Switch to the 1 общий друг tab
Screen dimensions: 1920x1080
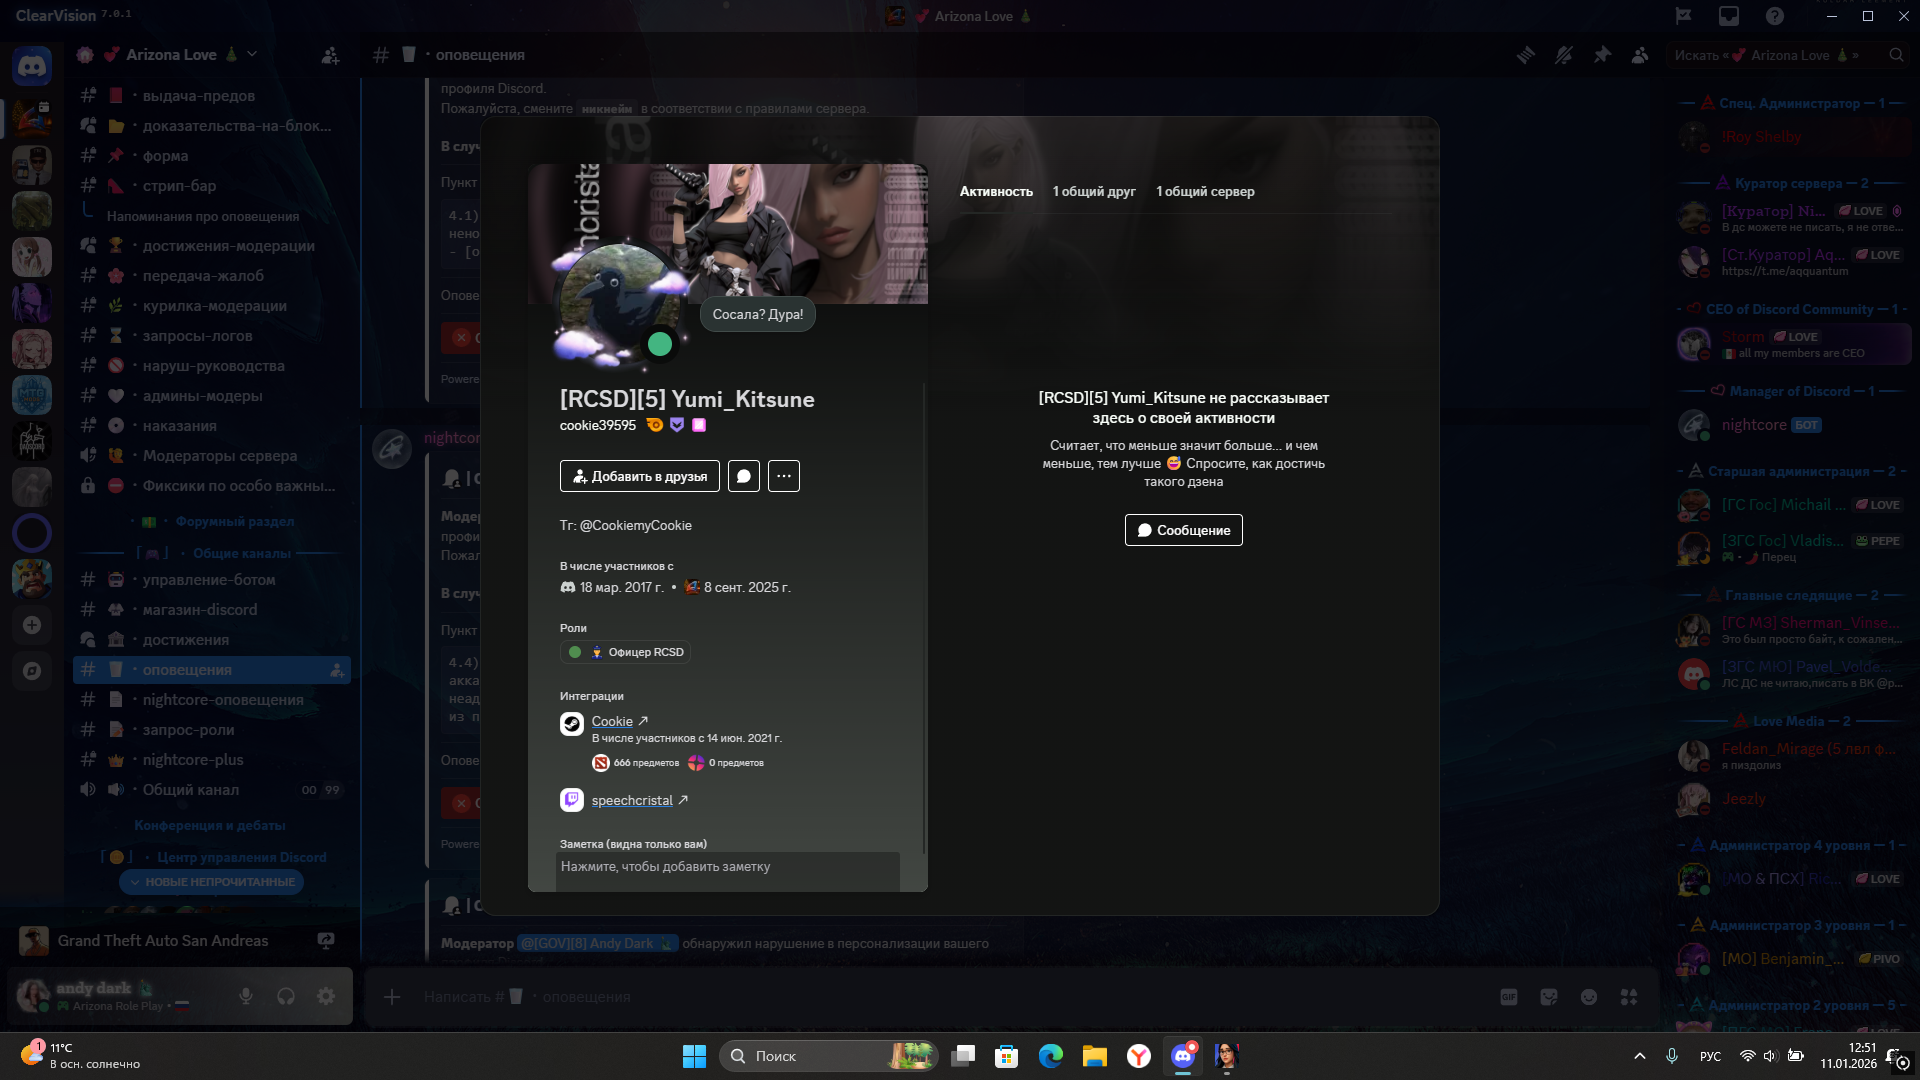pyautogui.click(x=1094, y=191)
